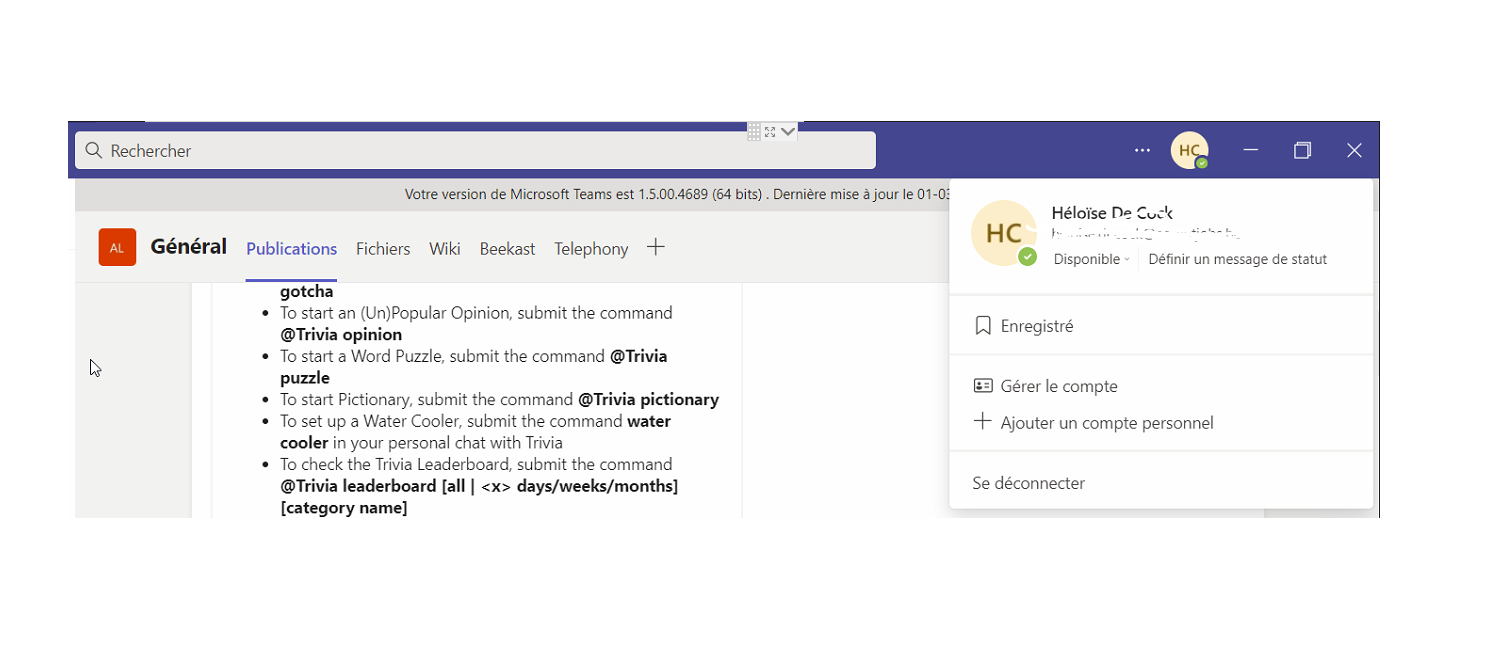The image size is (1507, 656).
Task: Click the @Trivia opinion command text
Action: coord(341,335)
